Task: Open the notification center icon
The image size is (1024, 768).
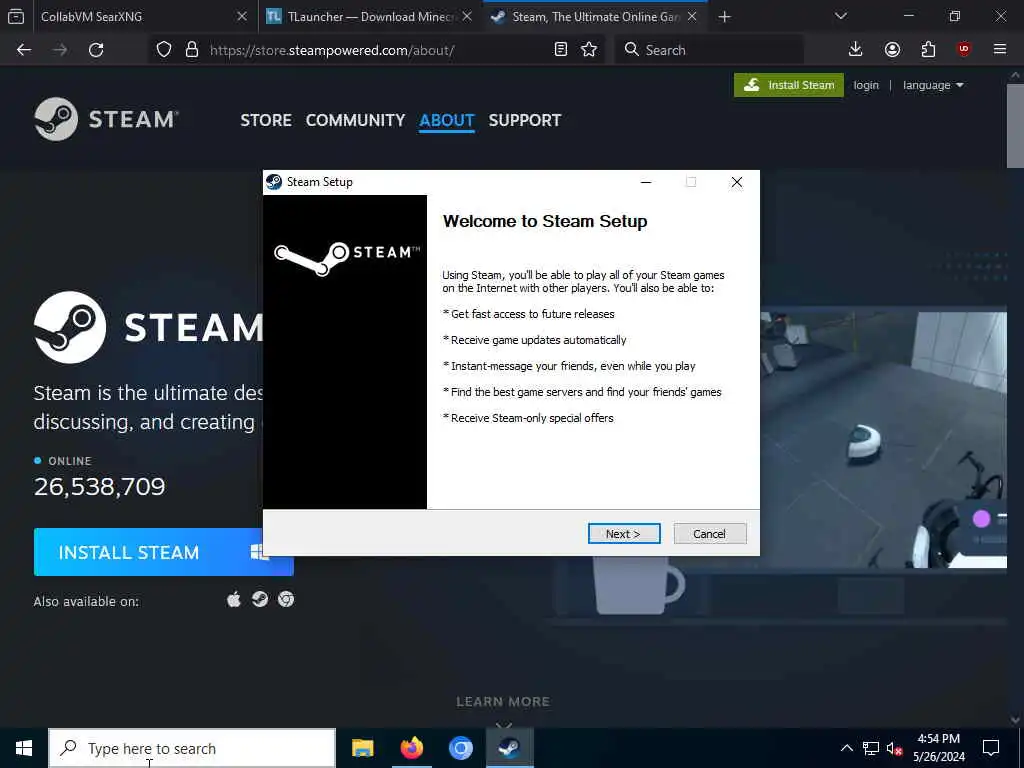Action: (991, 748)
